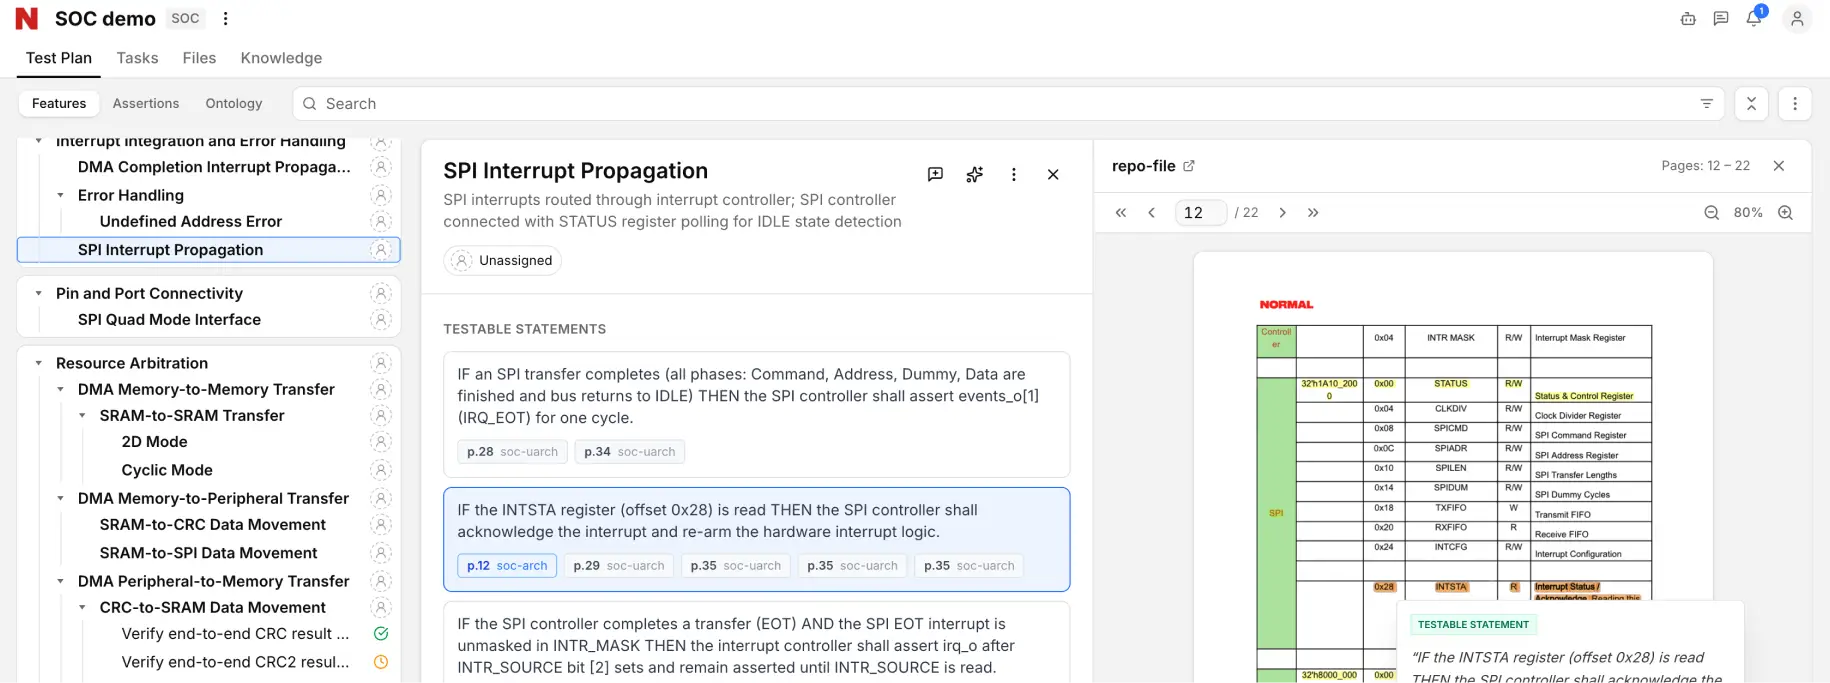The width and height of the screenshot is (1830, 683).
Task: Switch to the Files tab
Action: coord(199,58)
